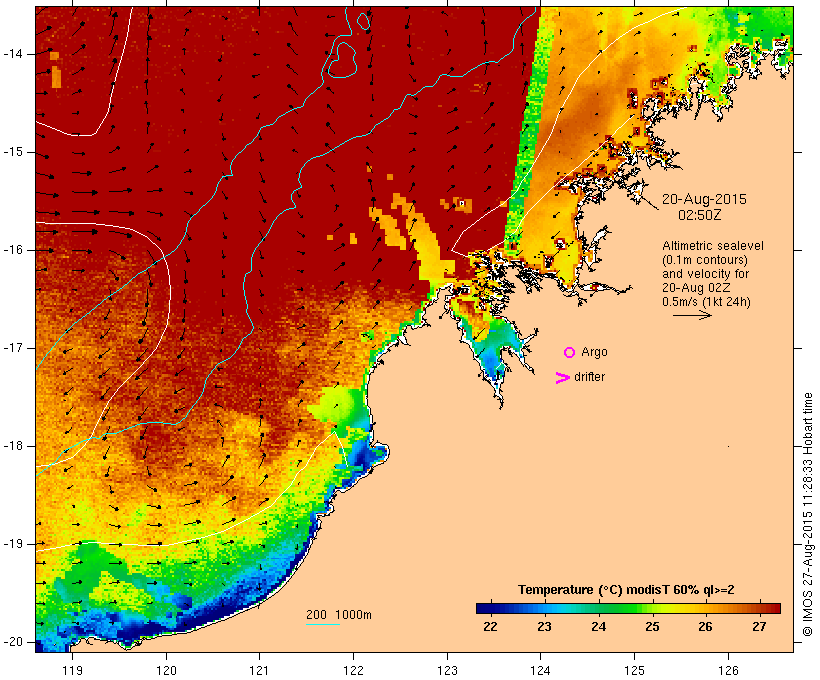Click the latitude axis label -14

[13, 54]
